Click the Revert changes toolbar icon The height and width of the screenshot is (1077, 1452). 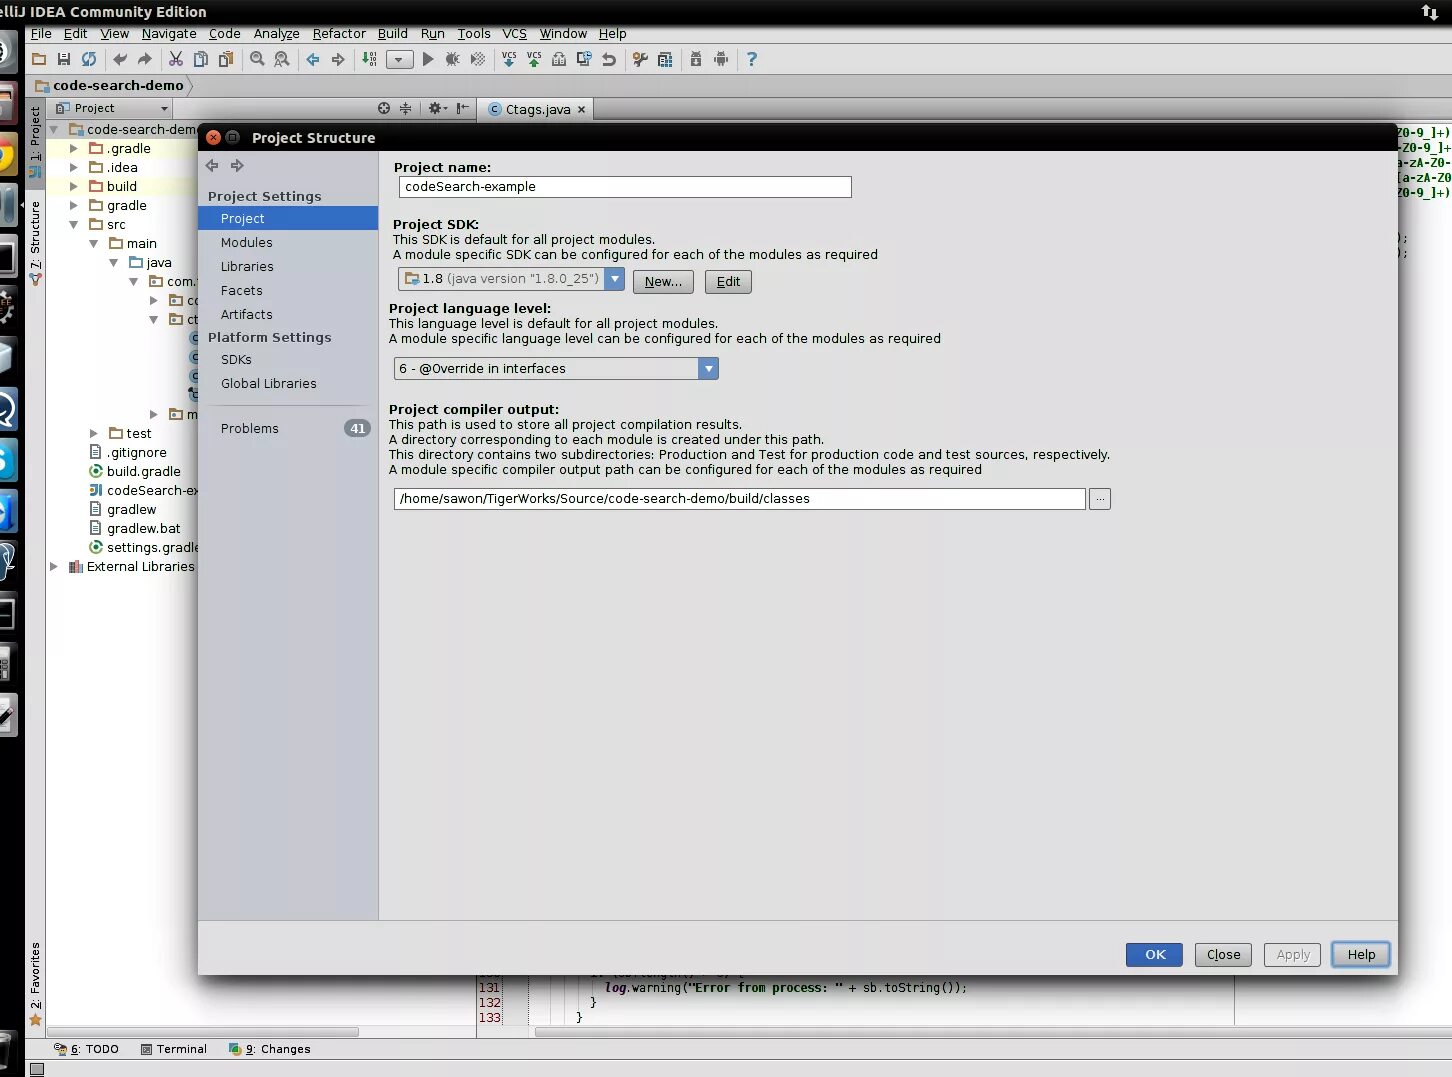pos(609,59)
